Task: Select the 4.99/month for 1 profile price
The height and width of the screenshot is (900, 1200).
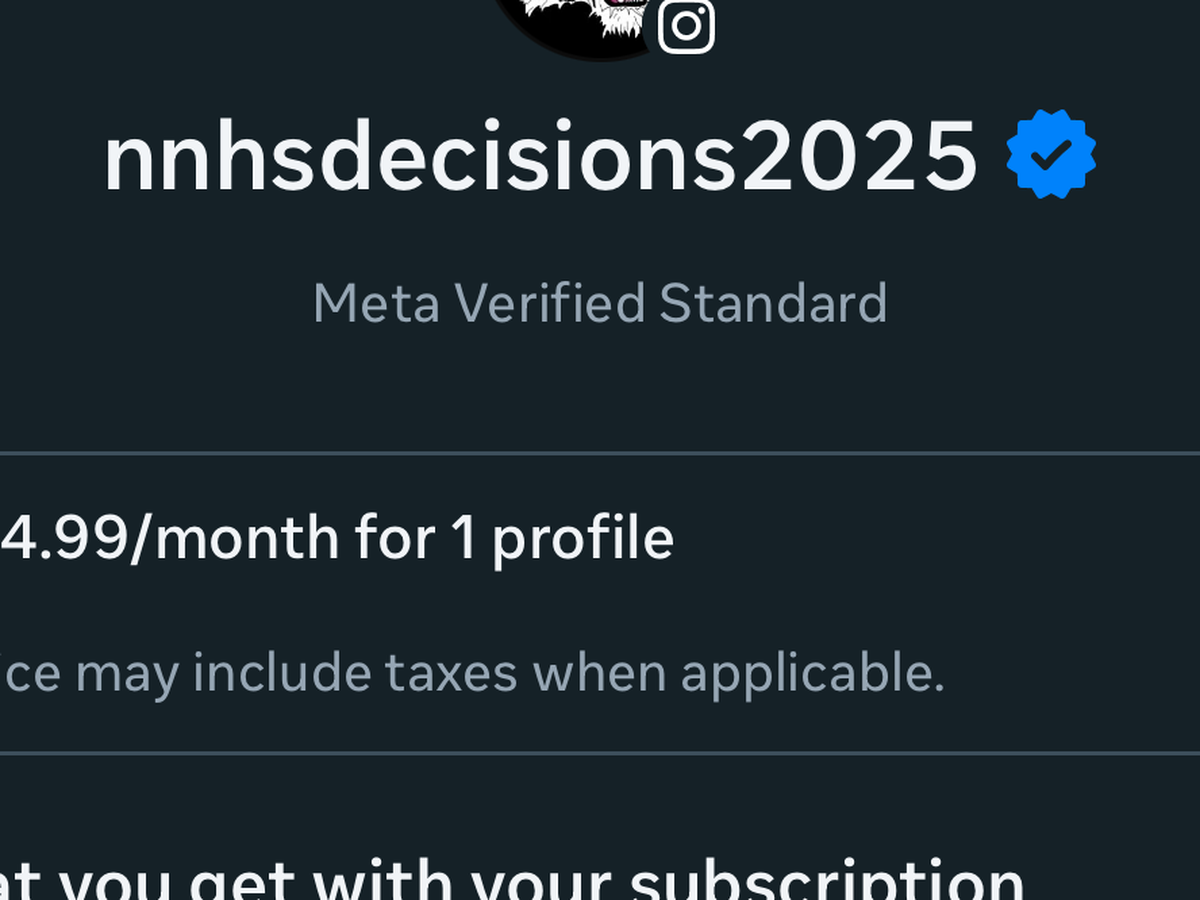Action: 336,539
